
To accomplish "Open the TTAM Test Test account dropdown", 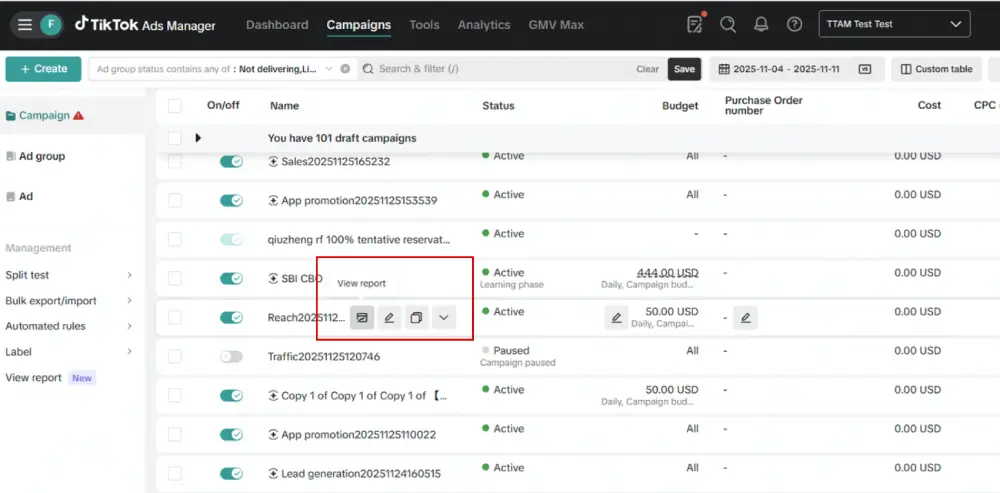I will coord(894,24).
